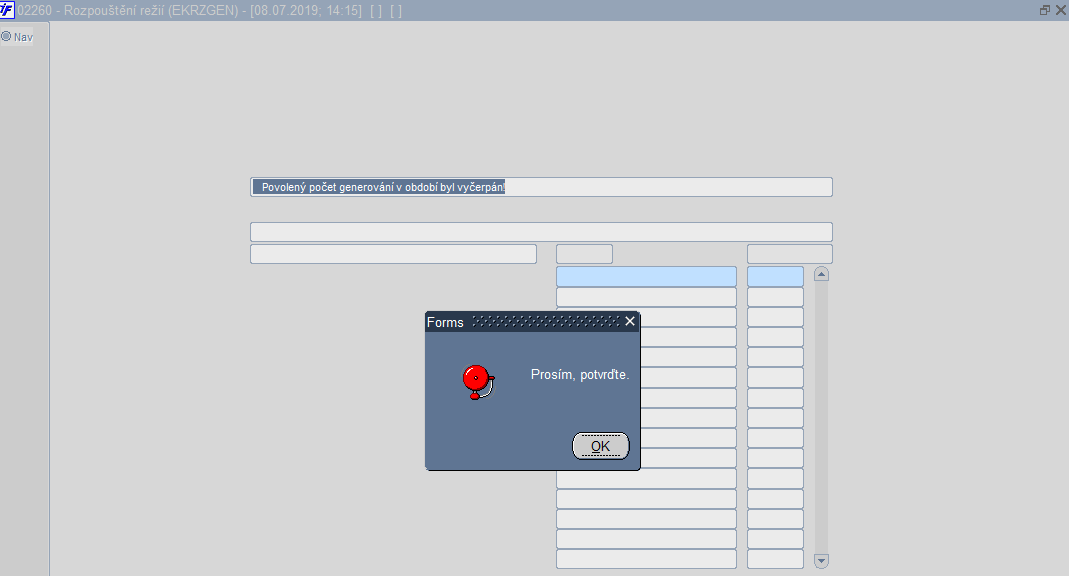
Task: Confirm the dialog with OK button
Action: pyautogui.click(x=600, y=446)
